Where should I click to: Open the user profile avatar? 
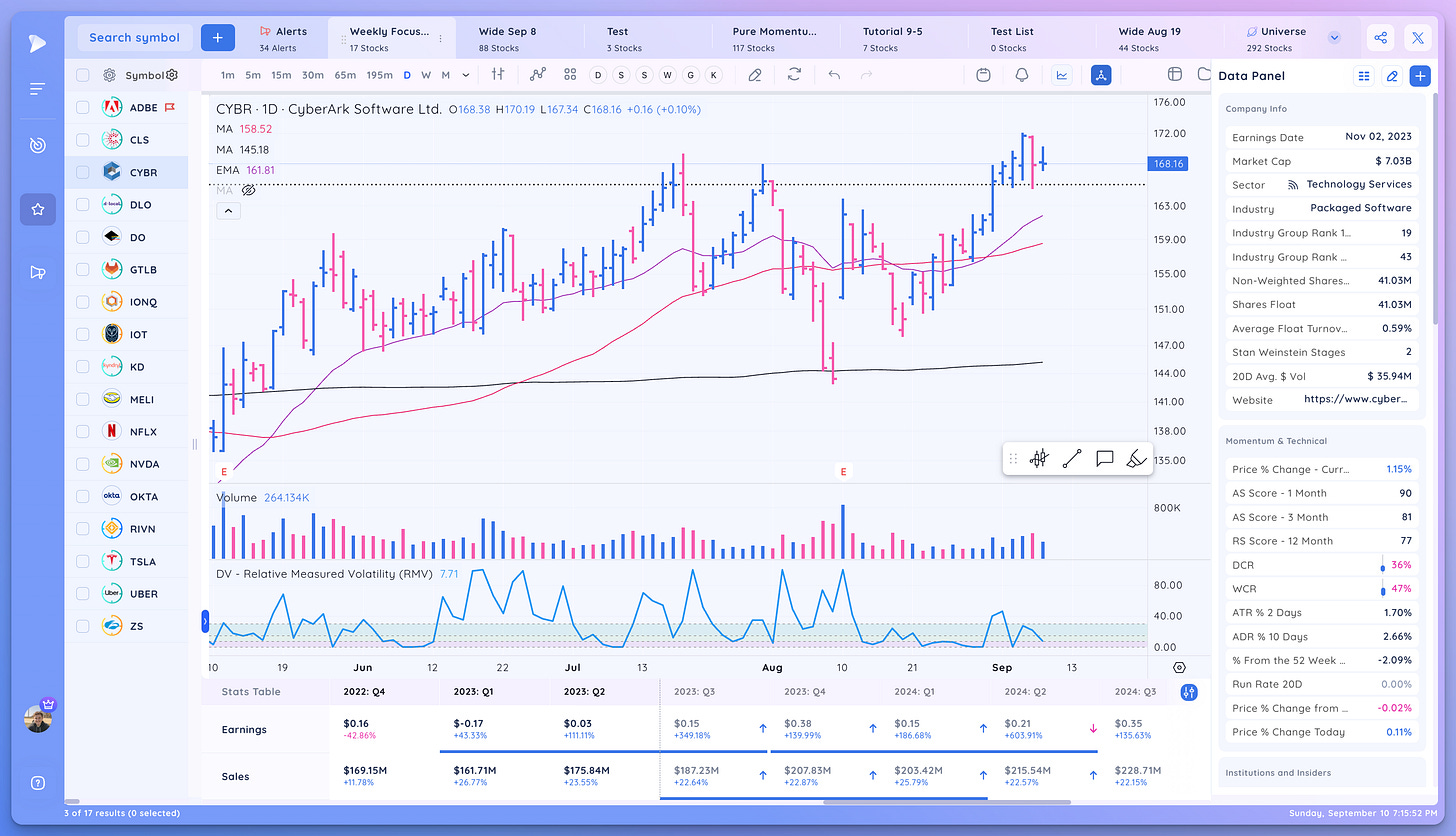[x=38, y=718]
